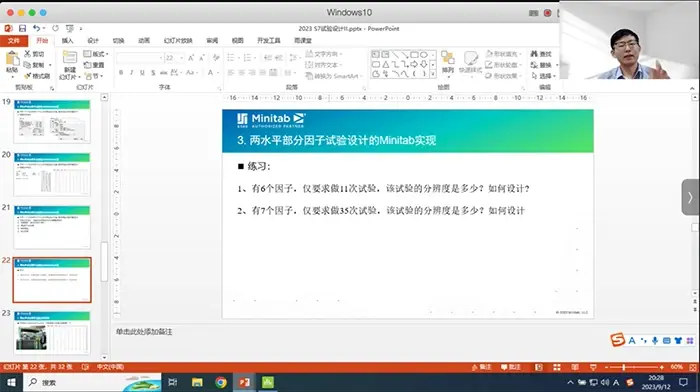
Task: Decrease font size with smaller A
Action: 202,58
